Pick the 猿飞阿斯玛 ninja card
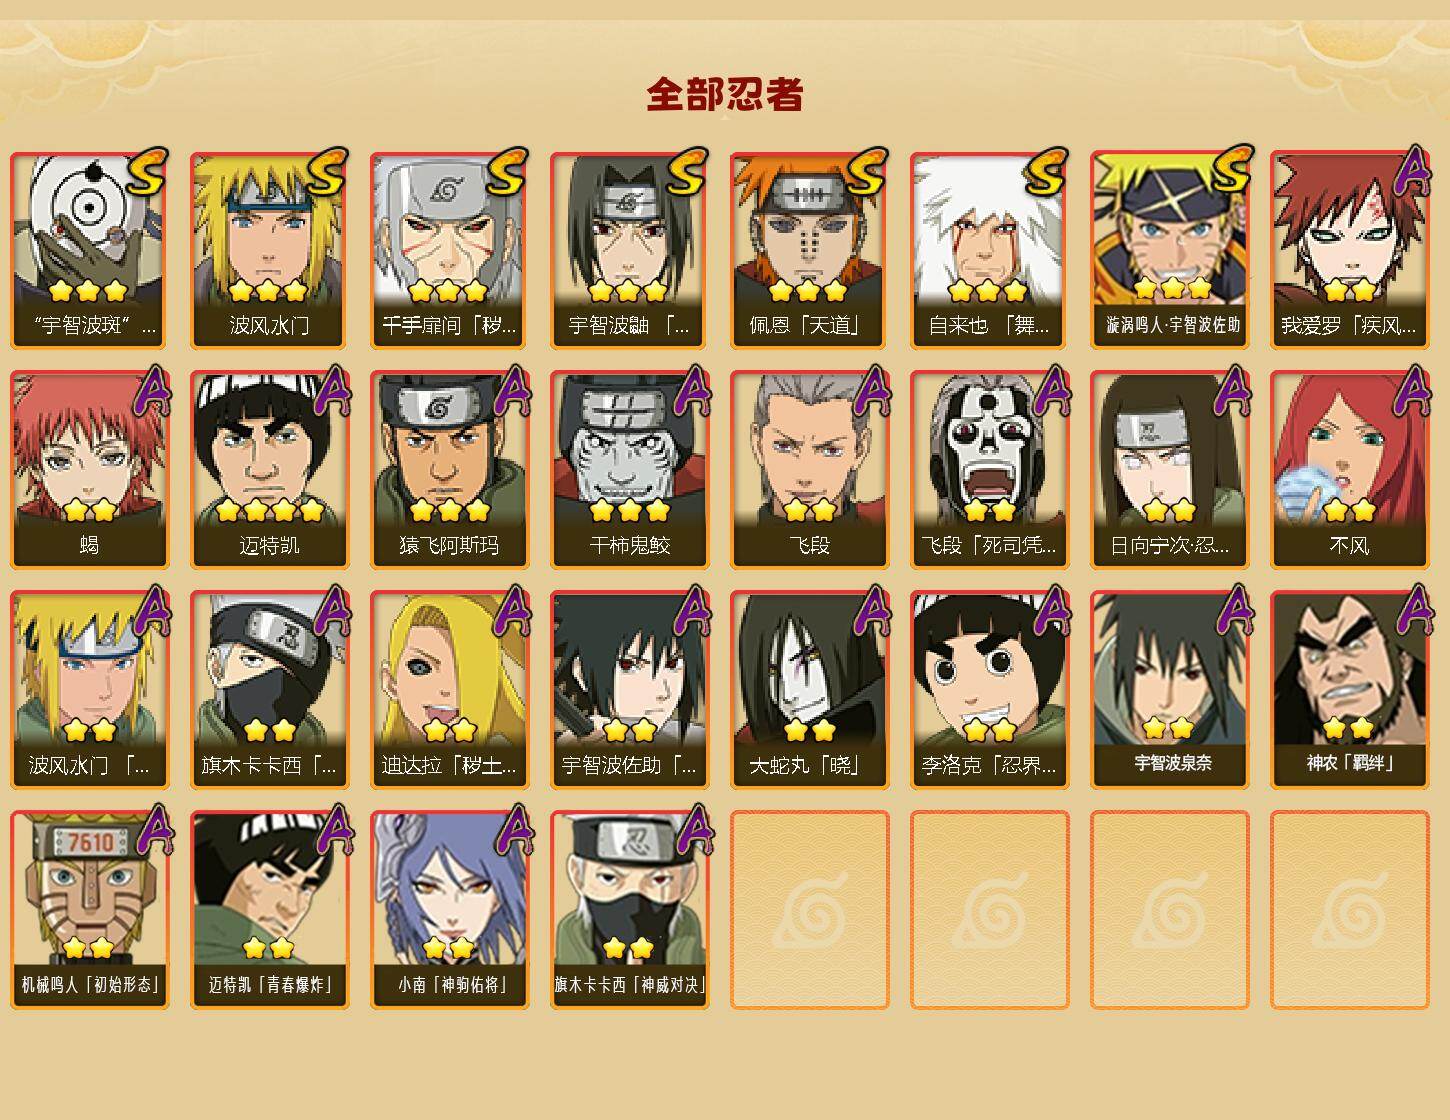The height and width of the screenshot is (1120, 1450). (x=449, y=470)
